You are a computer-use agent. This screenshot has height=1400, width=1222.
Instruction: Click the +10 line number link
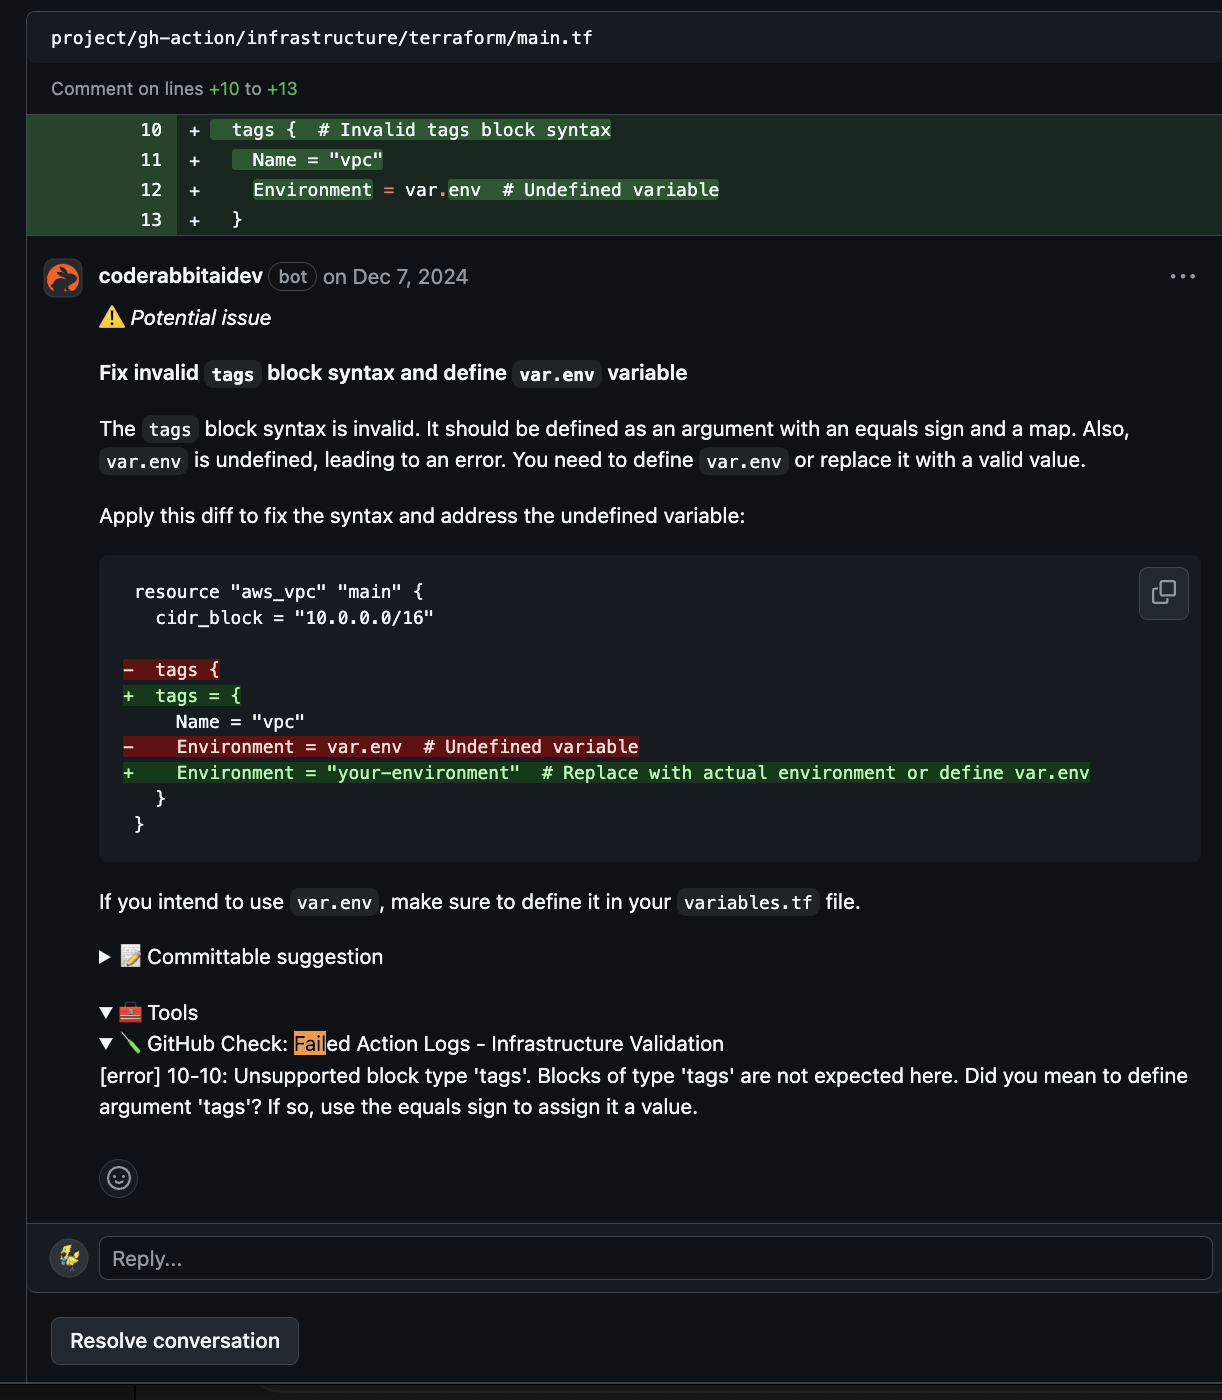(222, 88)
